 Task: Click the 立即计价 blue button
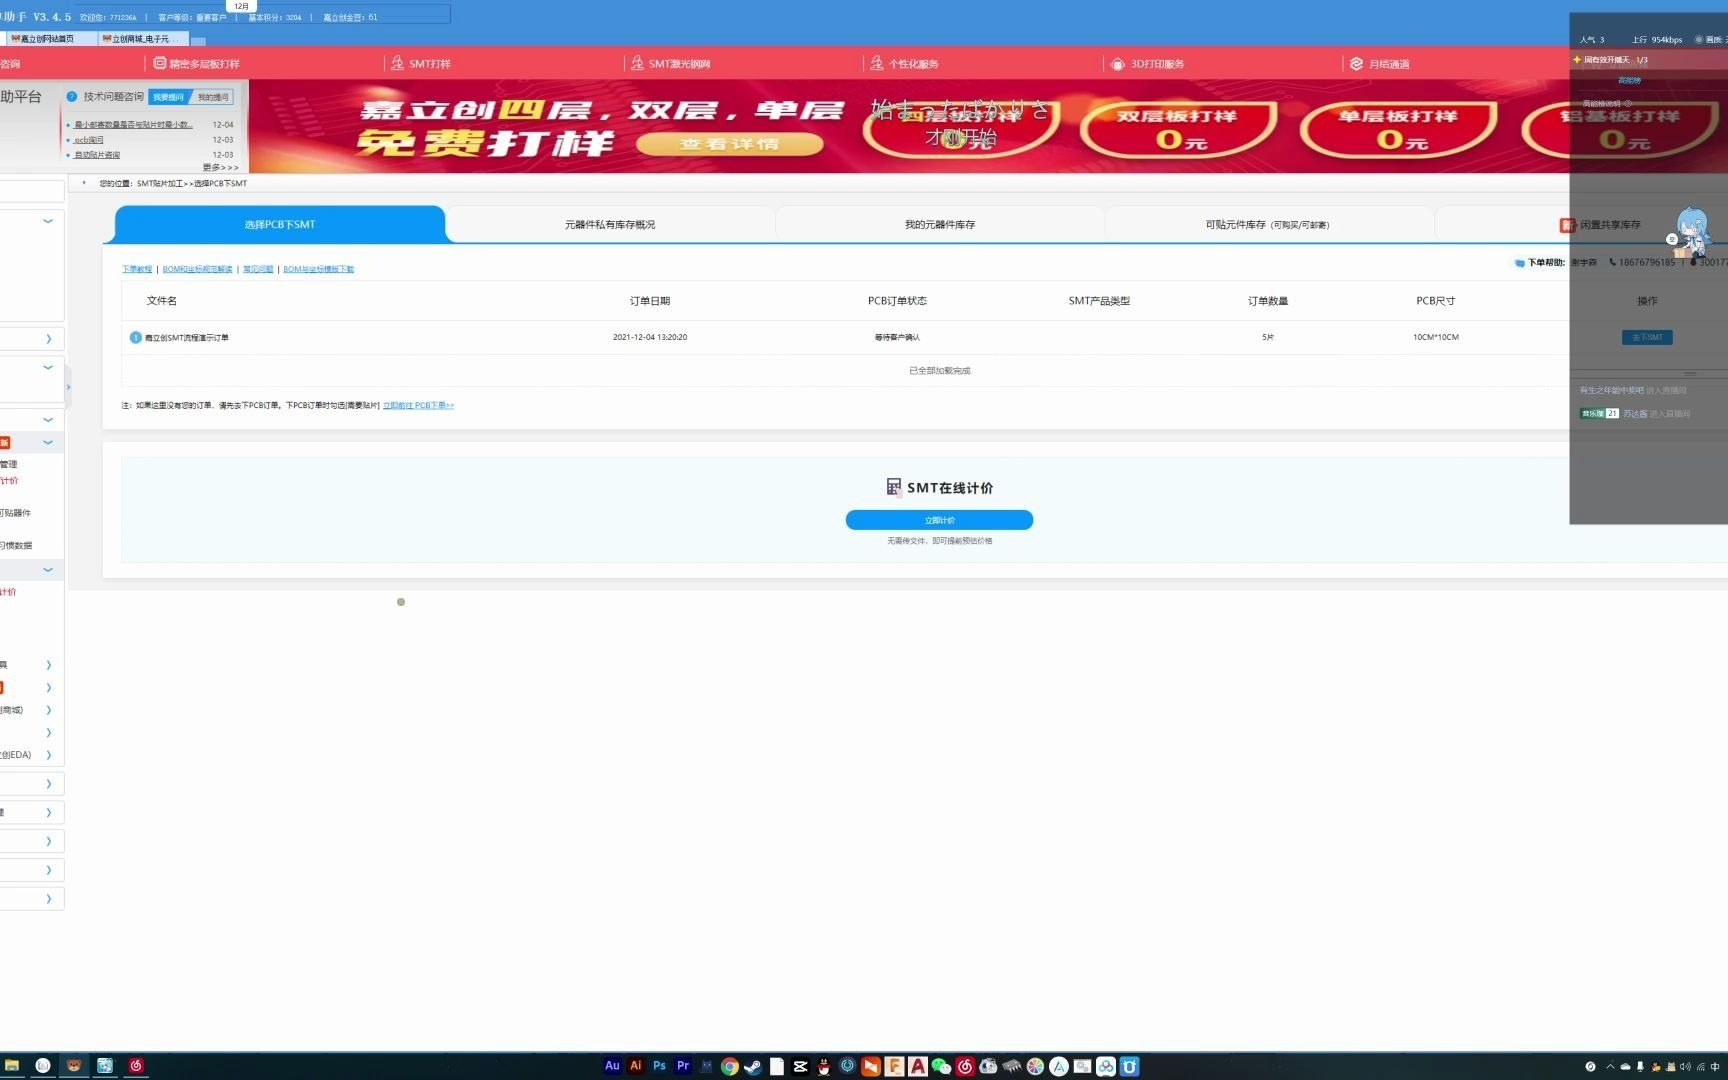939,520
